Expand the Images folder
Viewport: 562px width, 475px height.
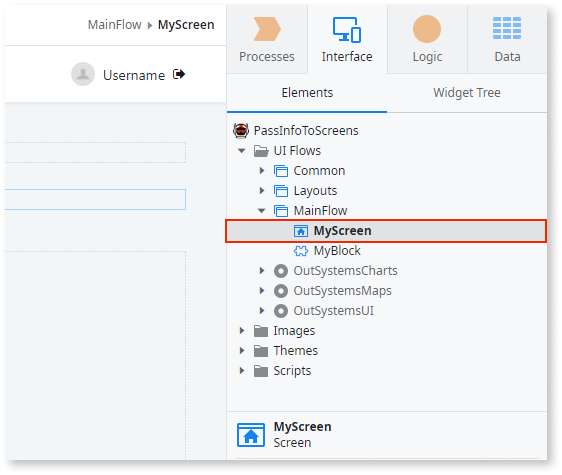point(242,331)
